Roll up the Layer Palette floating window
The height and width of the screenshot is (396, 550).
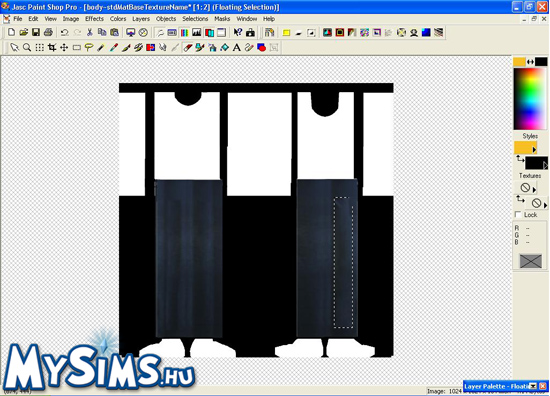533,386
